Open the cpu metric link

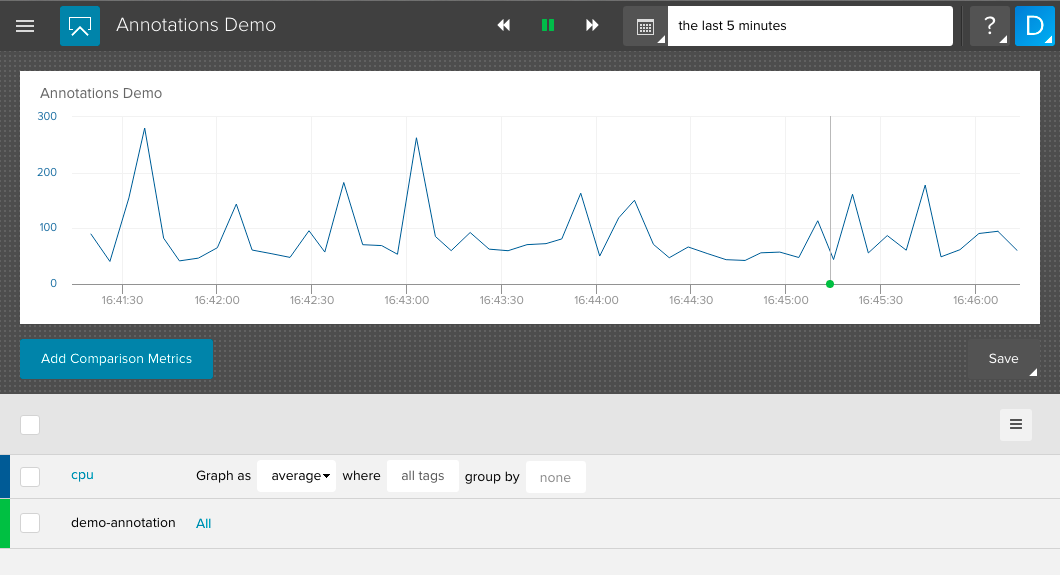[82, 475]
